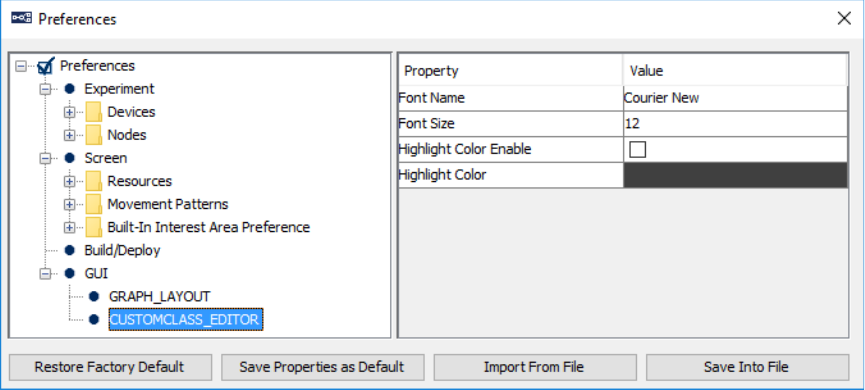Select the CUSTOMCLASS_EDITOR tree item
This screenshot has height=390, width=865.
click(x=186, y=319)
